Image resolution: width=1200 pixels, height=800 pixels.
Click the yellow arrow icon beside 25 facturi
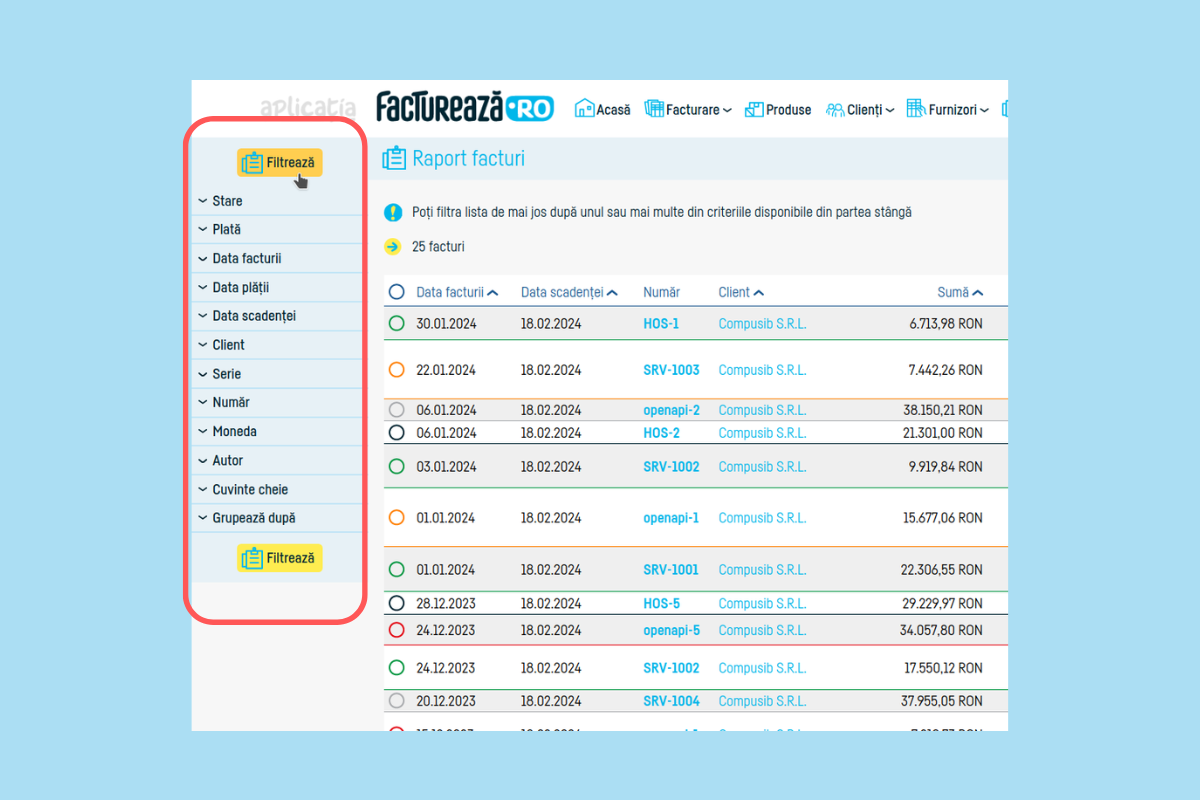coord(393,246)
